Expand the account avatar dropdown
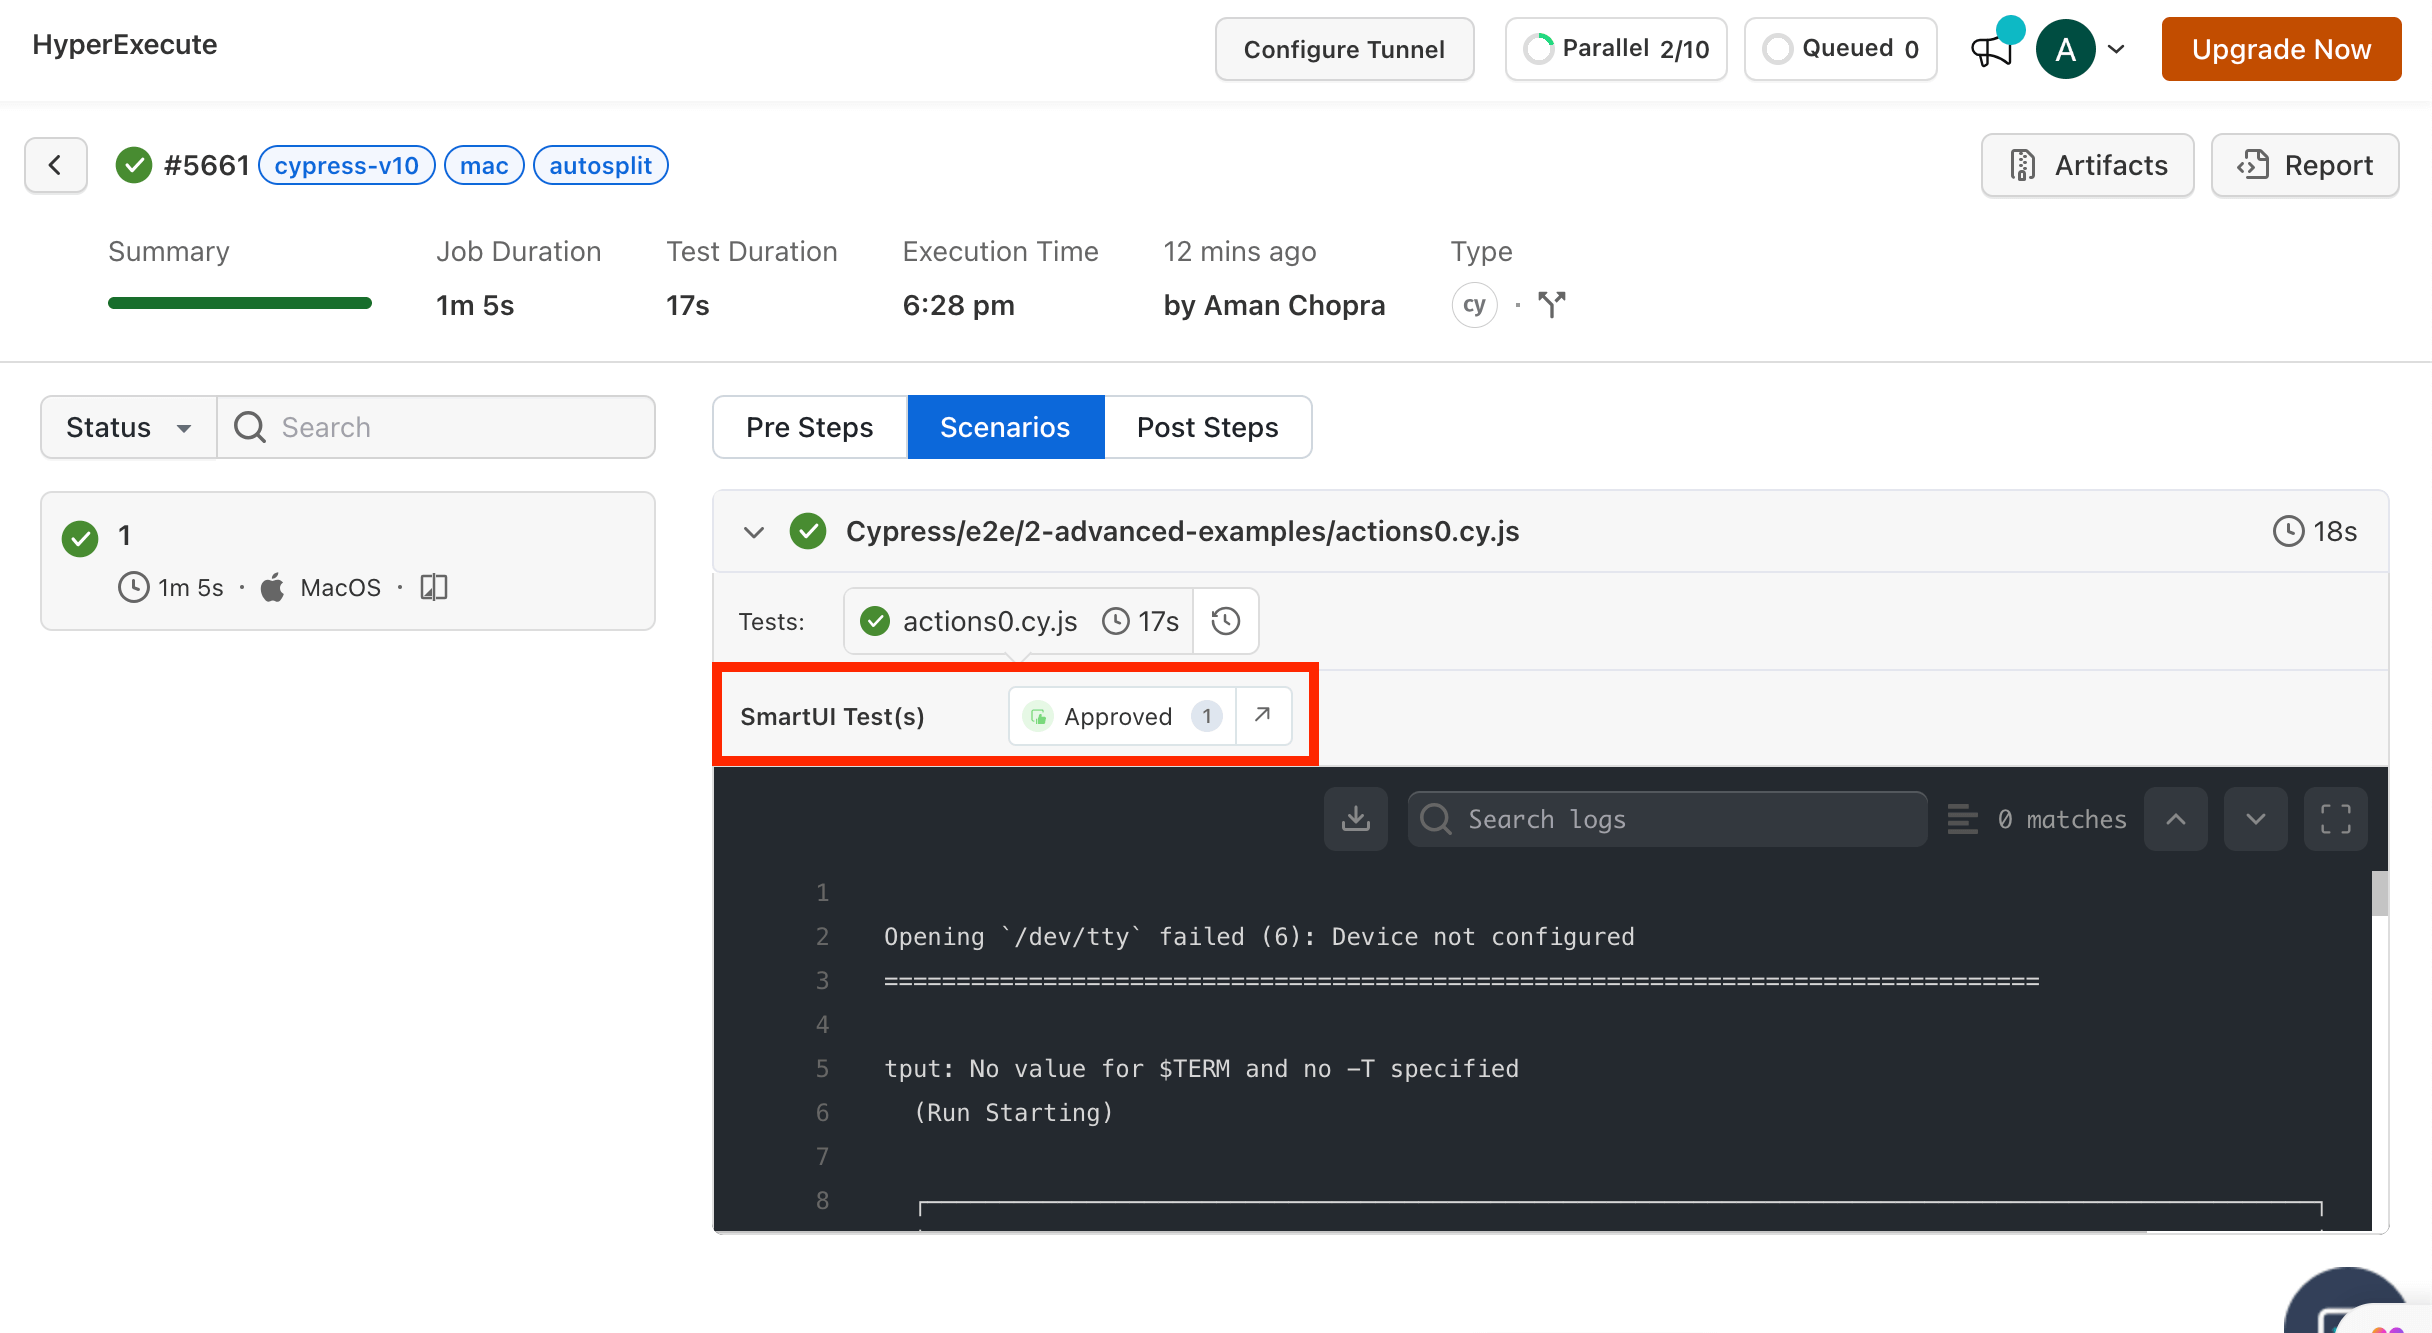2432x1333 pixels. (2116, 49)
